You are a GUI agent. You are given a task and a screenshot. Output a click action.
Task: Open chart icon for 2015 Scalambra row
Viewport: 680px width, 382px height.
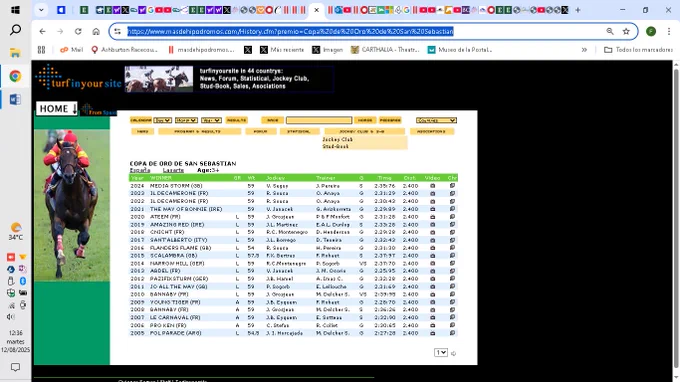coord(452,255)
